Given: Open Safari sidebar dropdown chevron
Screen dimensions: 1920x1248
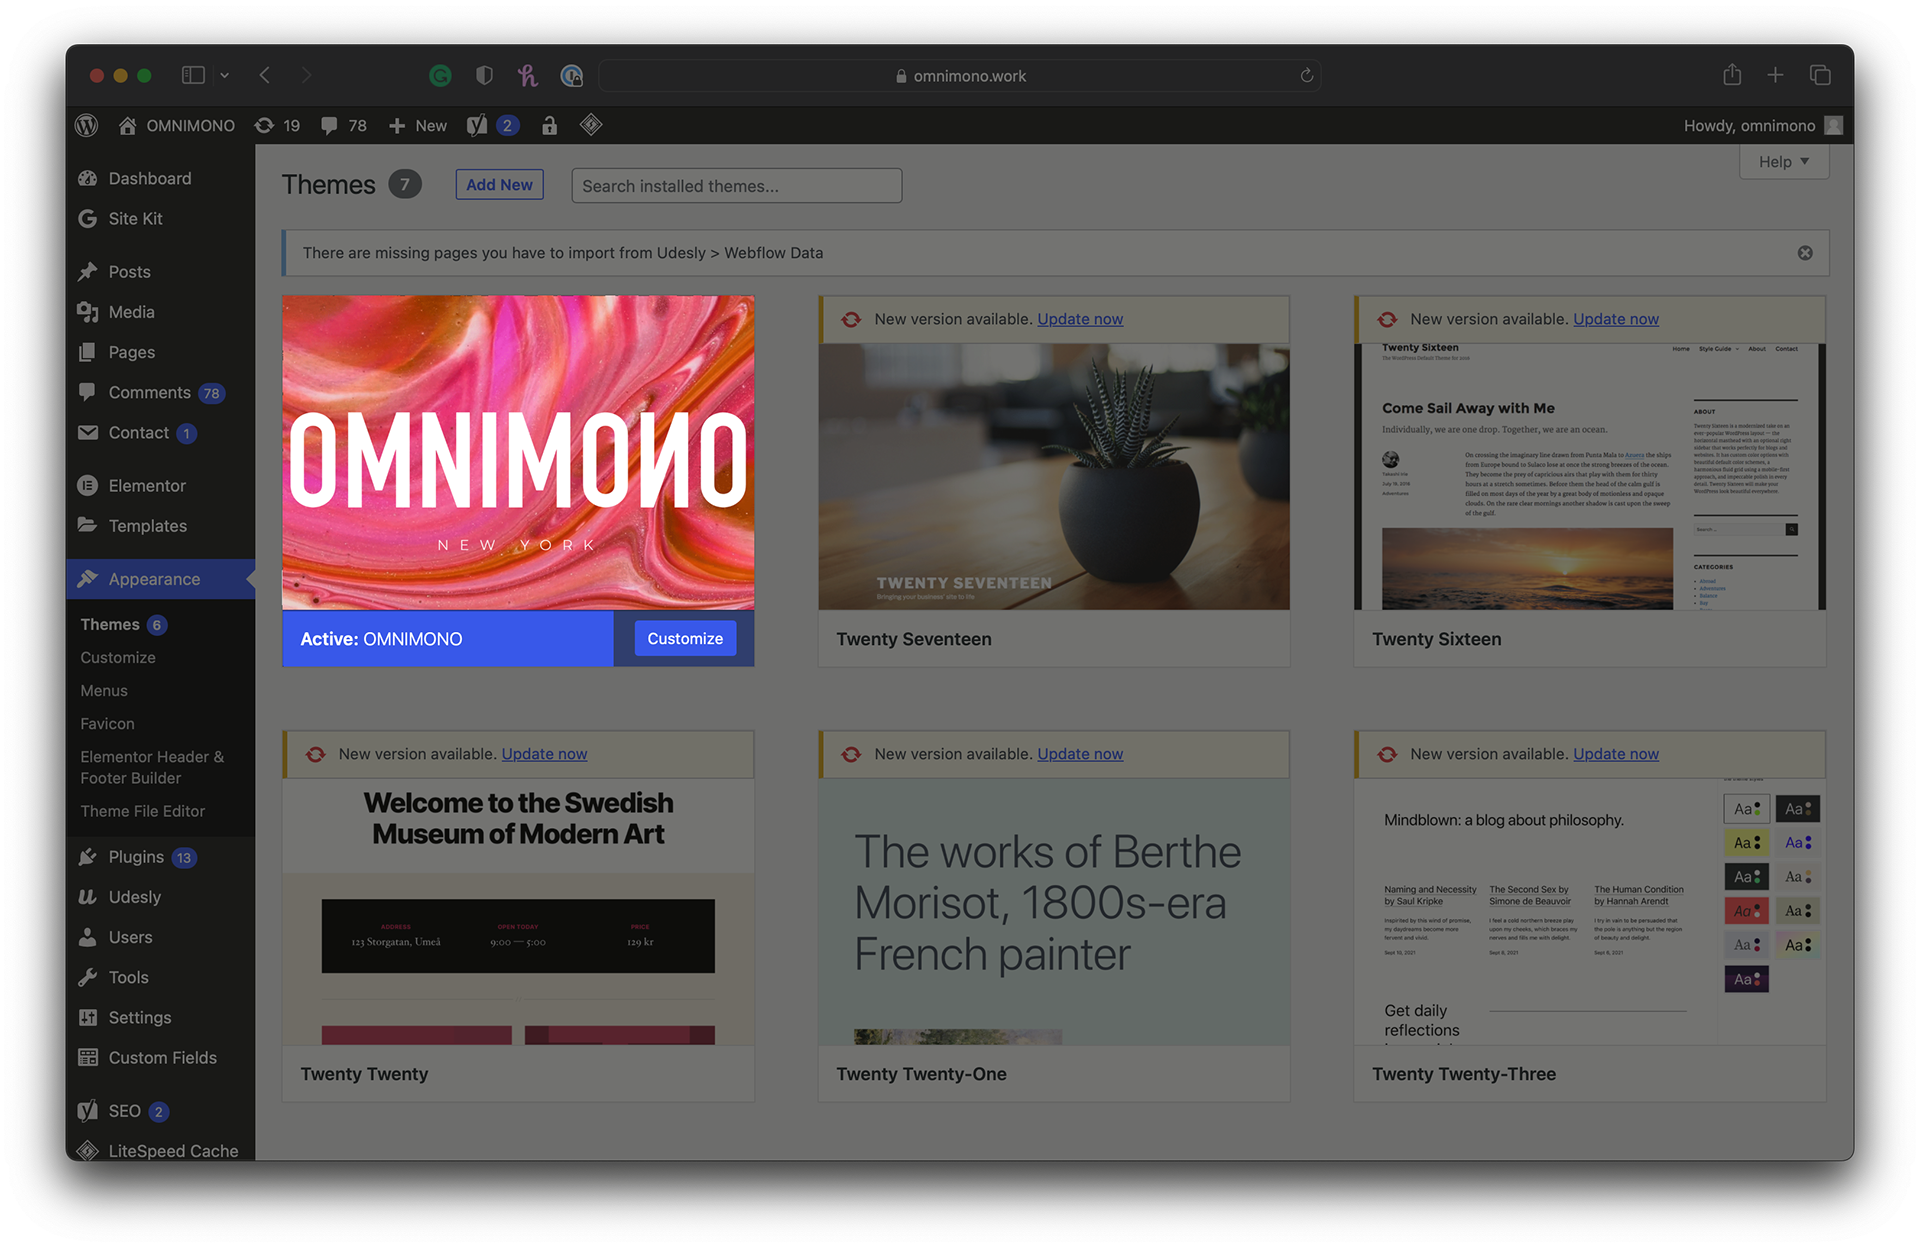Looking at the screenshot, I should [225, 75].
